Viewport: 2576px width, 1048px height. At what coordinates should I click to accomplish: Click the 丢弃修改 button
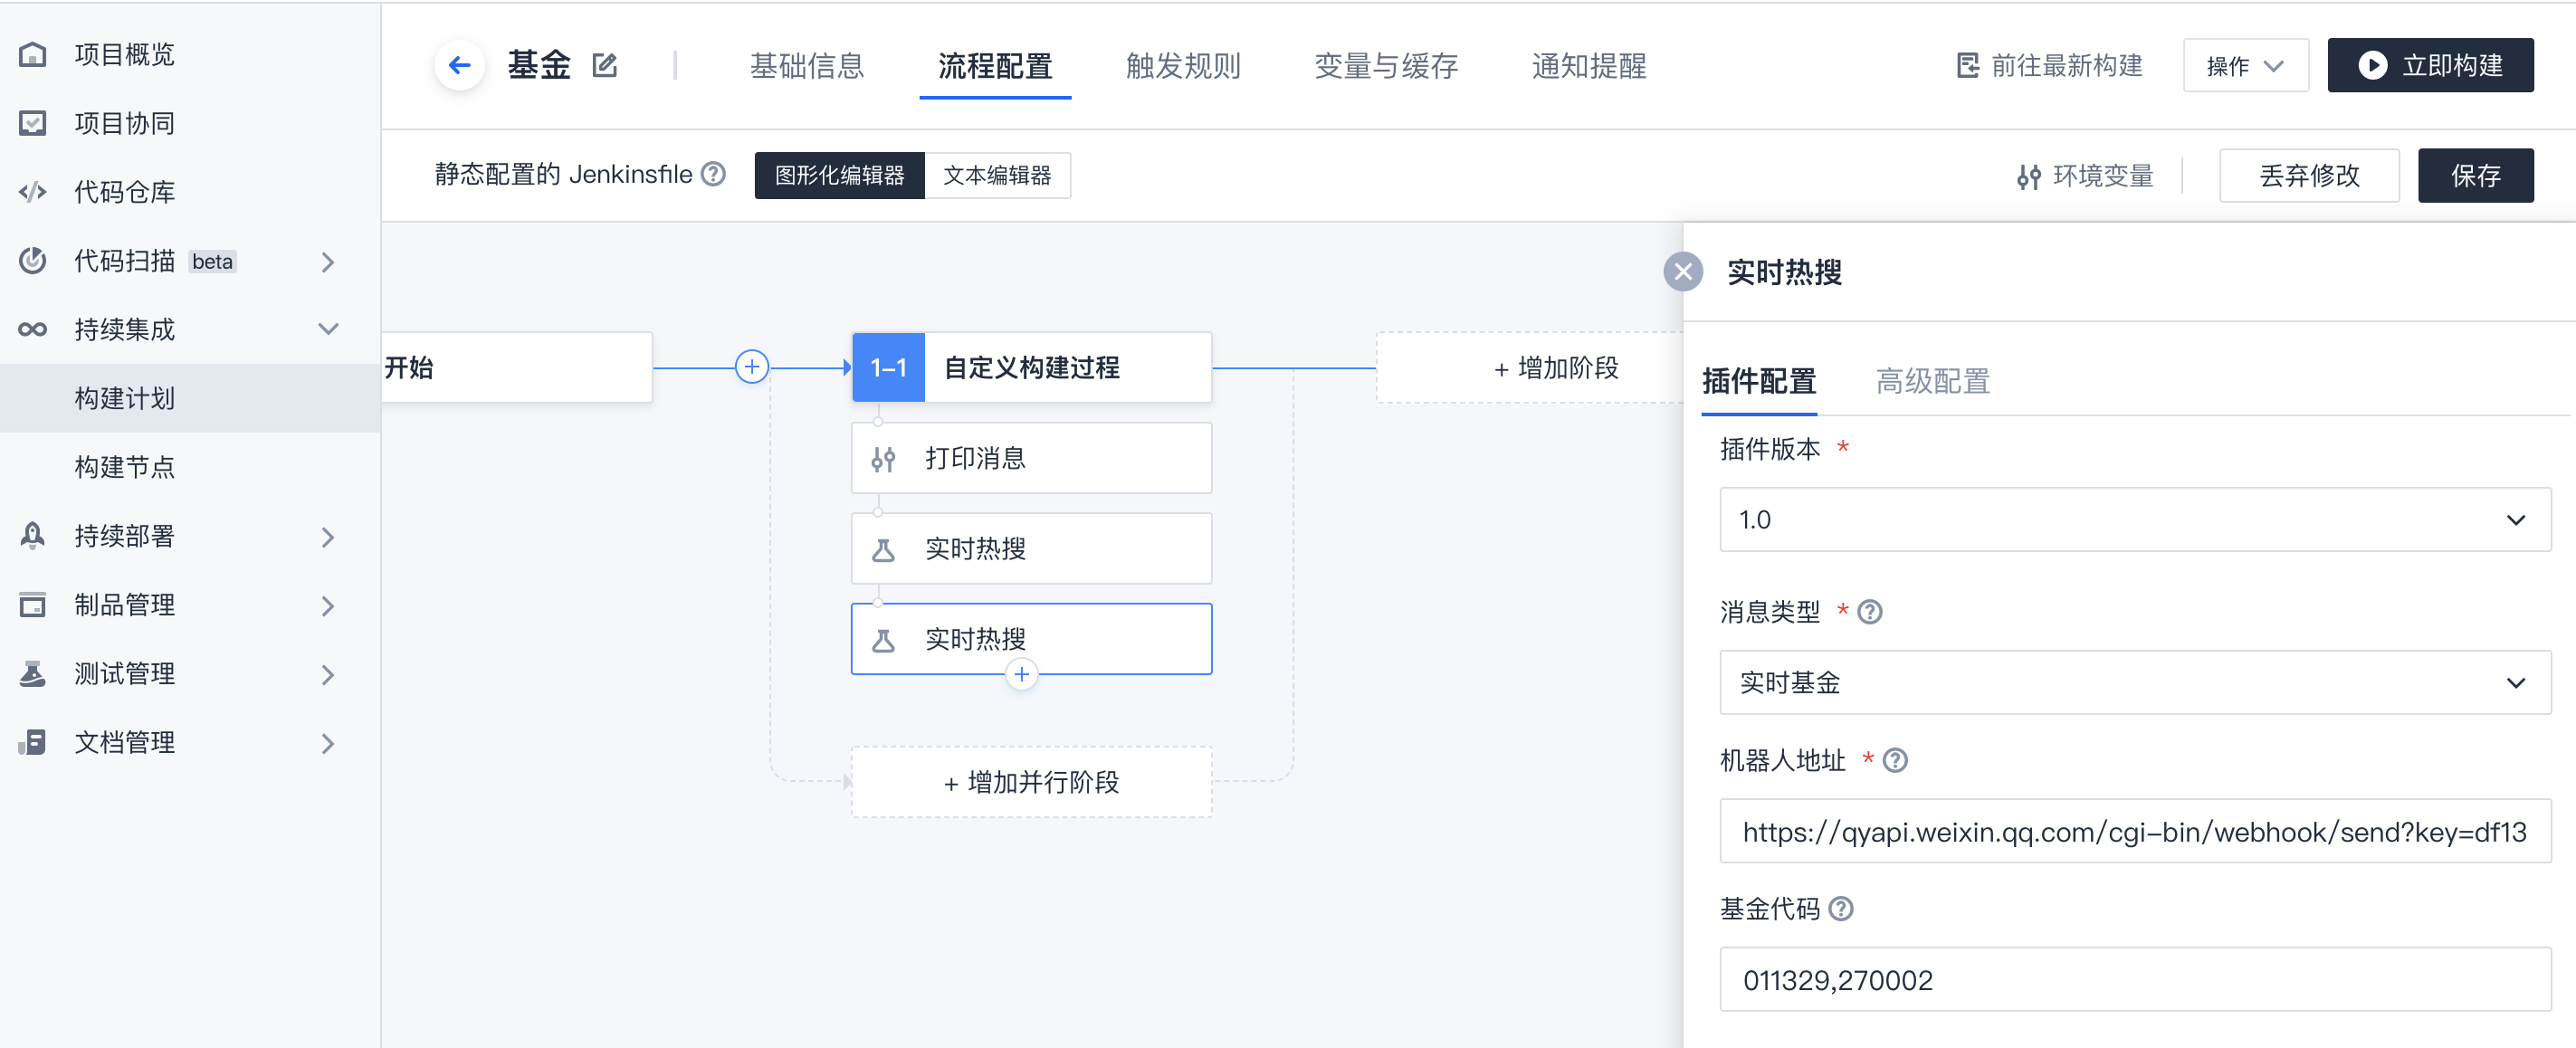click(2309, 176)
